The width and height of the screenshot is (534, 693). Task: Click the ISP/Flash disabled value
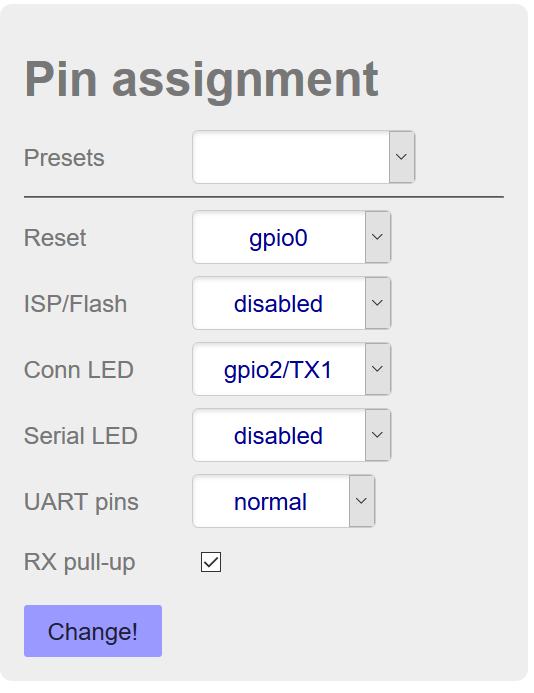click(279, 303)
